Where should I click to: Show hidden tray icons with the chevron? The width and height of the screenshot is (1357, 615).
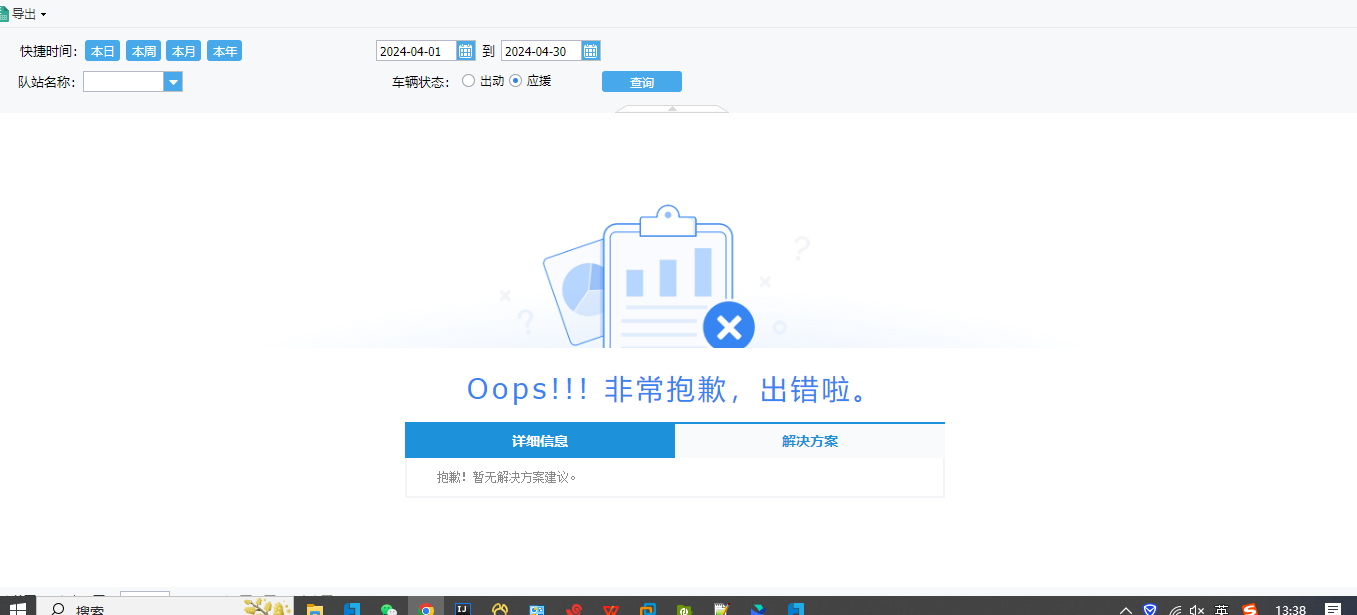[x=1125, y=609]
